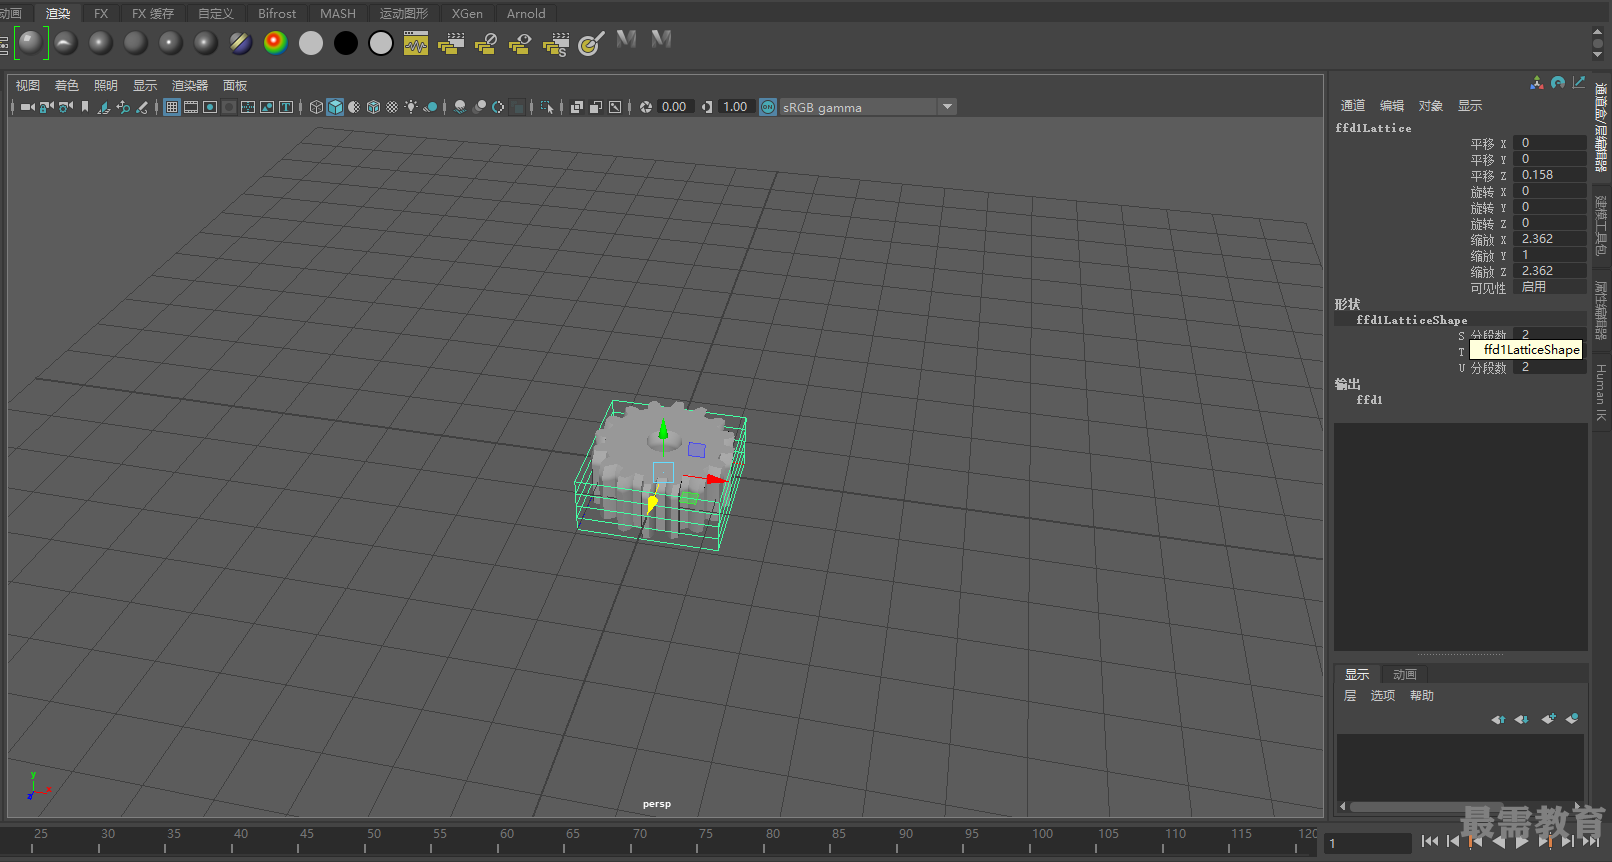Click frame 70 on the time slider
1612x862 pixels.
640,834
